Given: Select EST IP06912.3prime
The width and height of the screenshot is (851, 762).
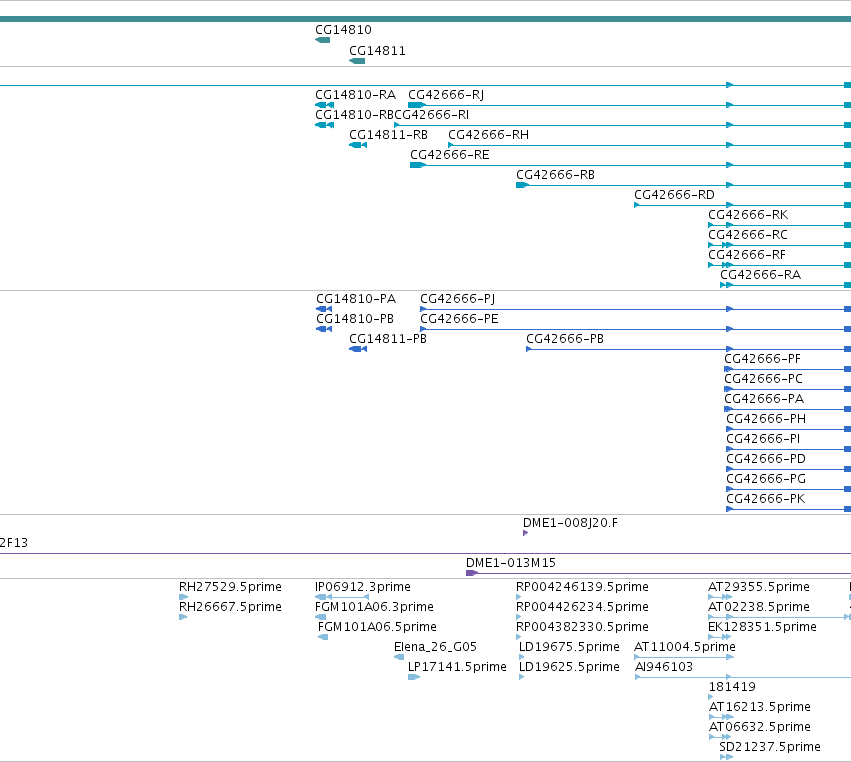Looking at the screenshot, I should 363,587.
